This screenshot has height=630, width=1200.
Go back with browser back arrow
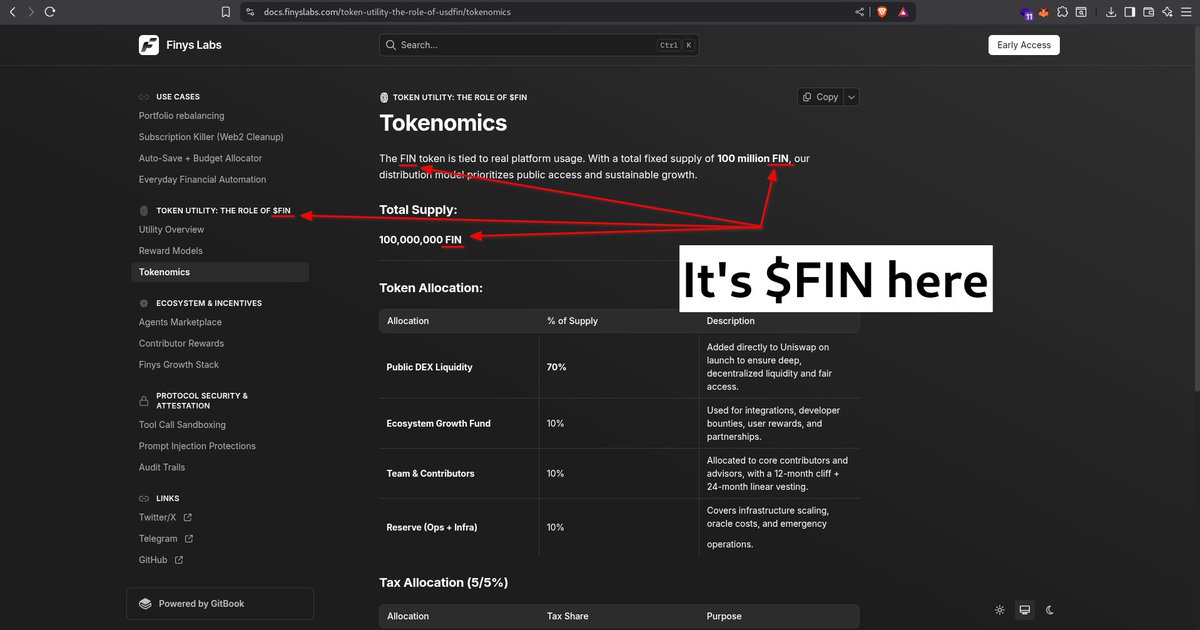point(12,12)
